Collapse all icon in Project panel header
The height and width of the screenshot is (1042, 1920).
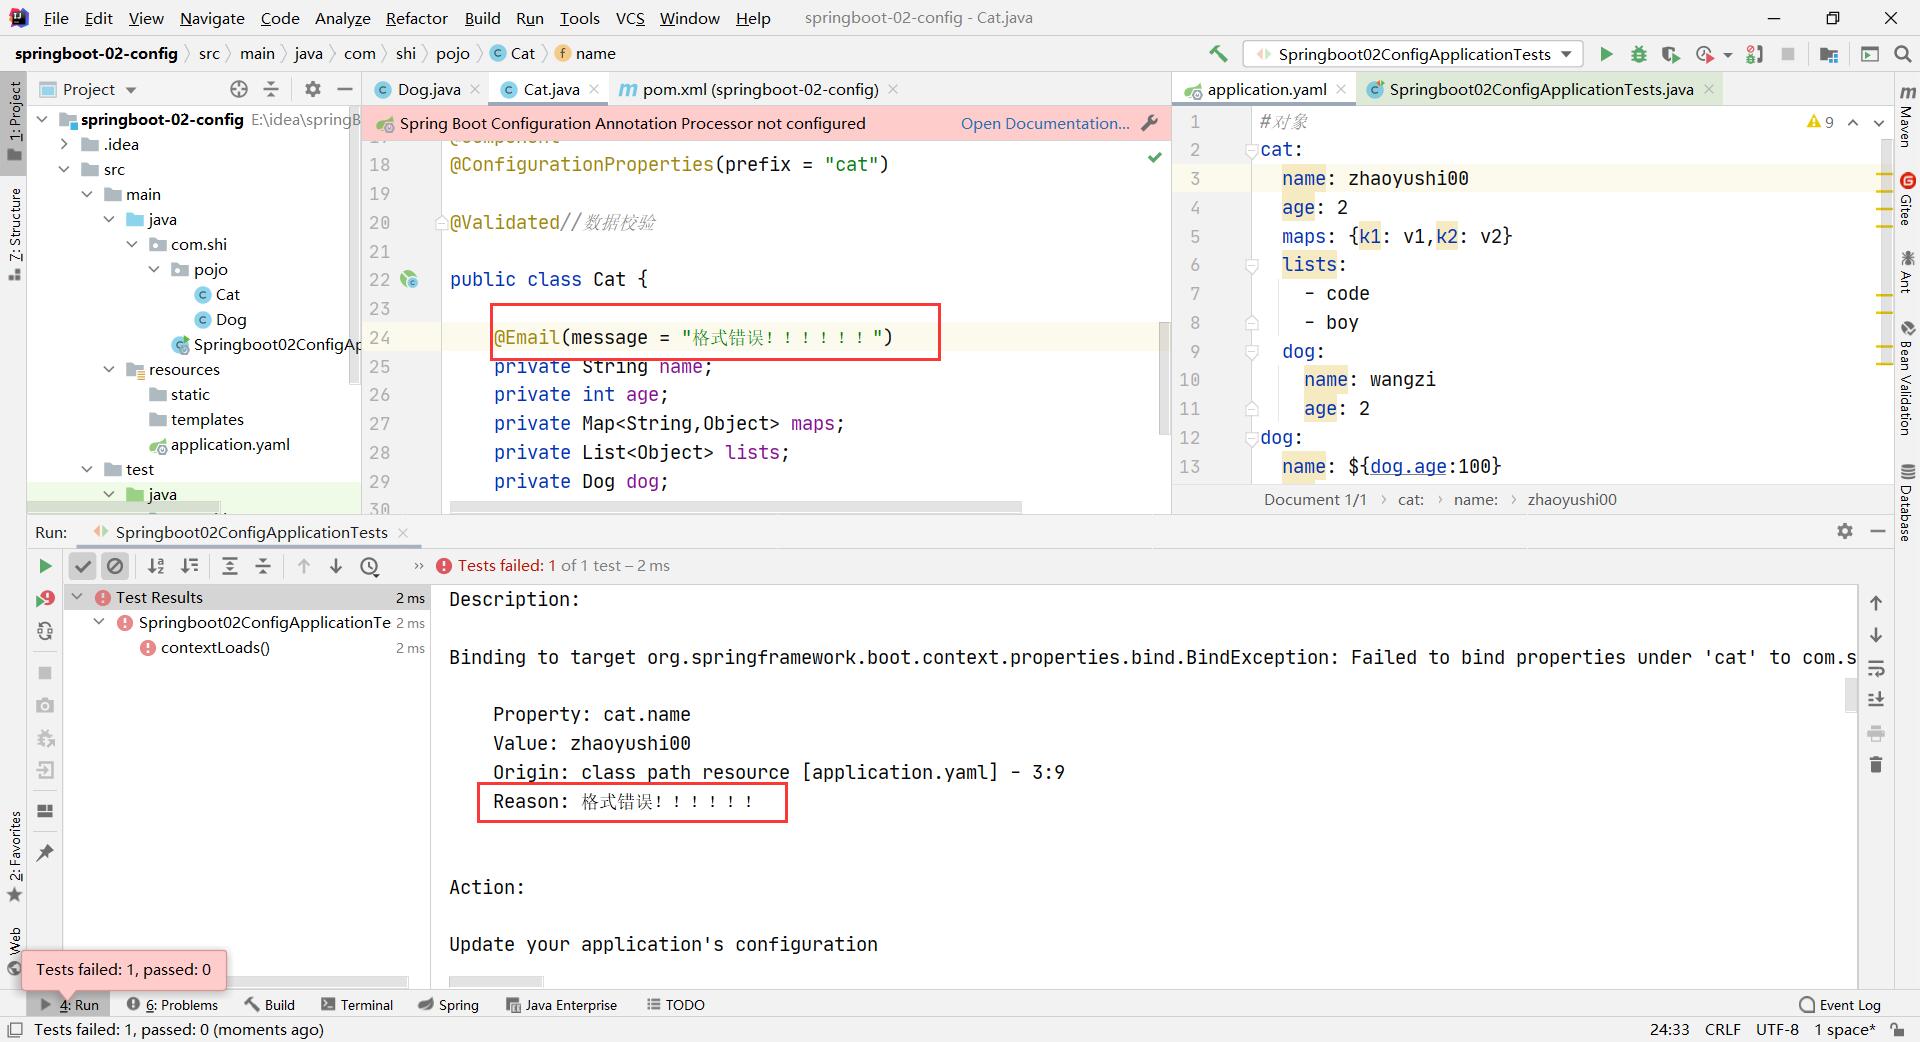[270, 89]
